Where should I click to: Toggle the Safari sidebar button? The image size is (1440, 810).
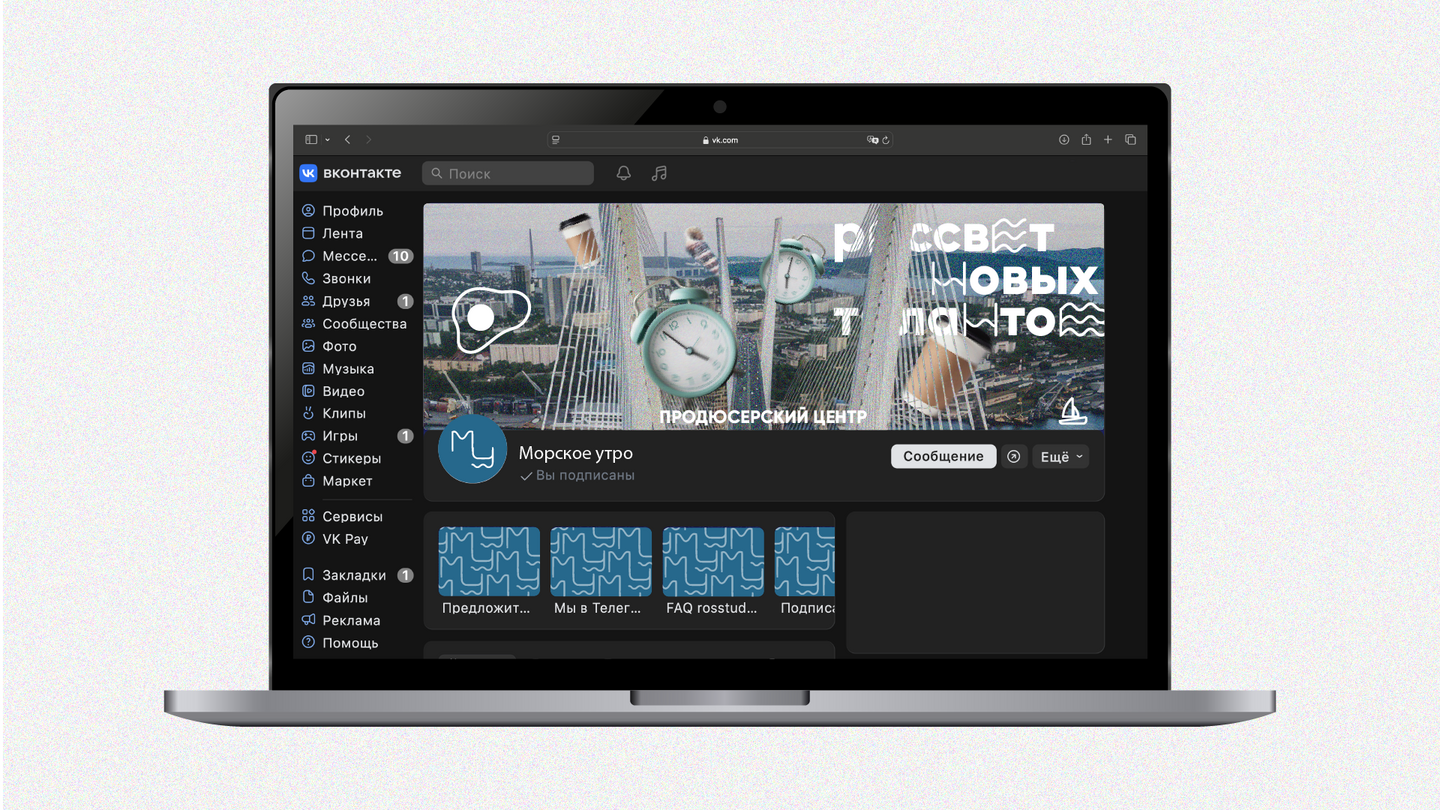pyautogui.click(x=311, y=140)
